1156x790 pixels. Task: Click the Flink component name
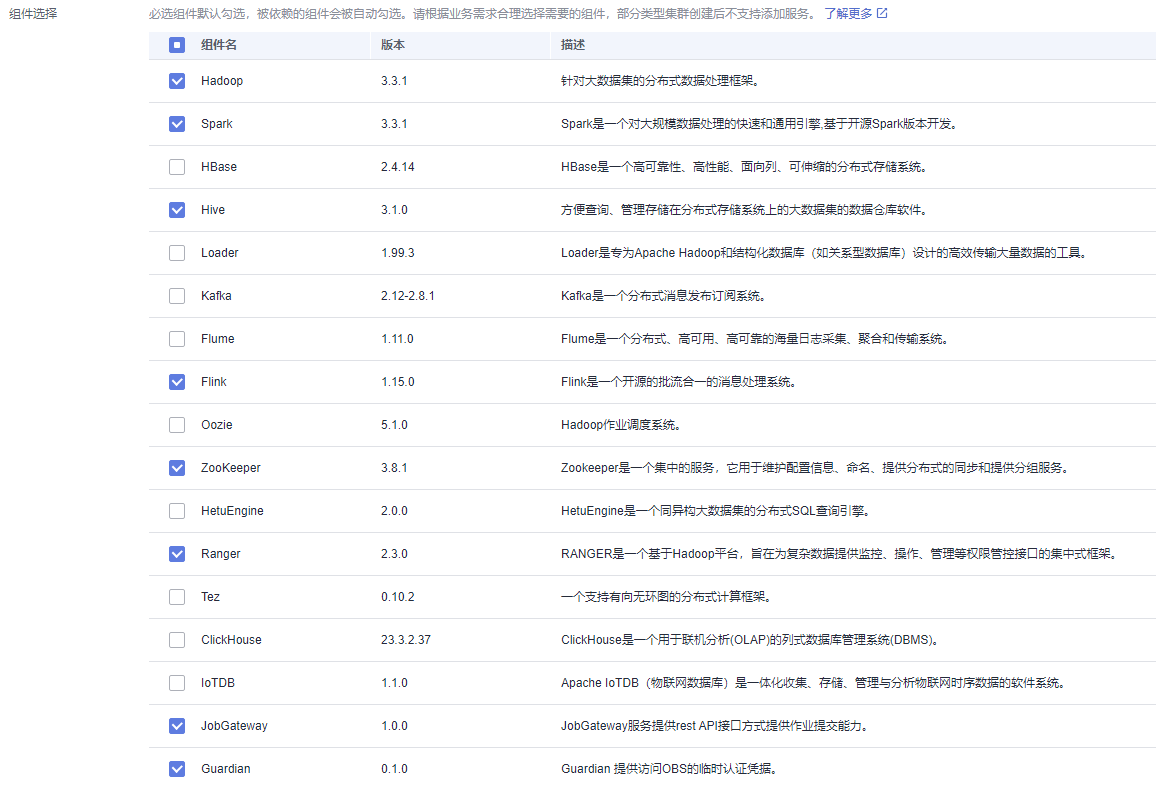(214, 382)
